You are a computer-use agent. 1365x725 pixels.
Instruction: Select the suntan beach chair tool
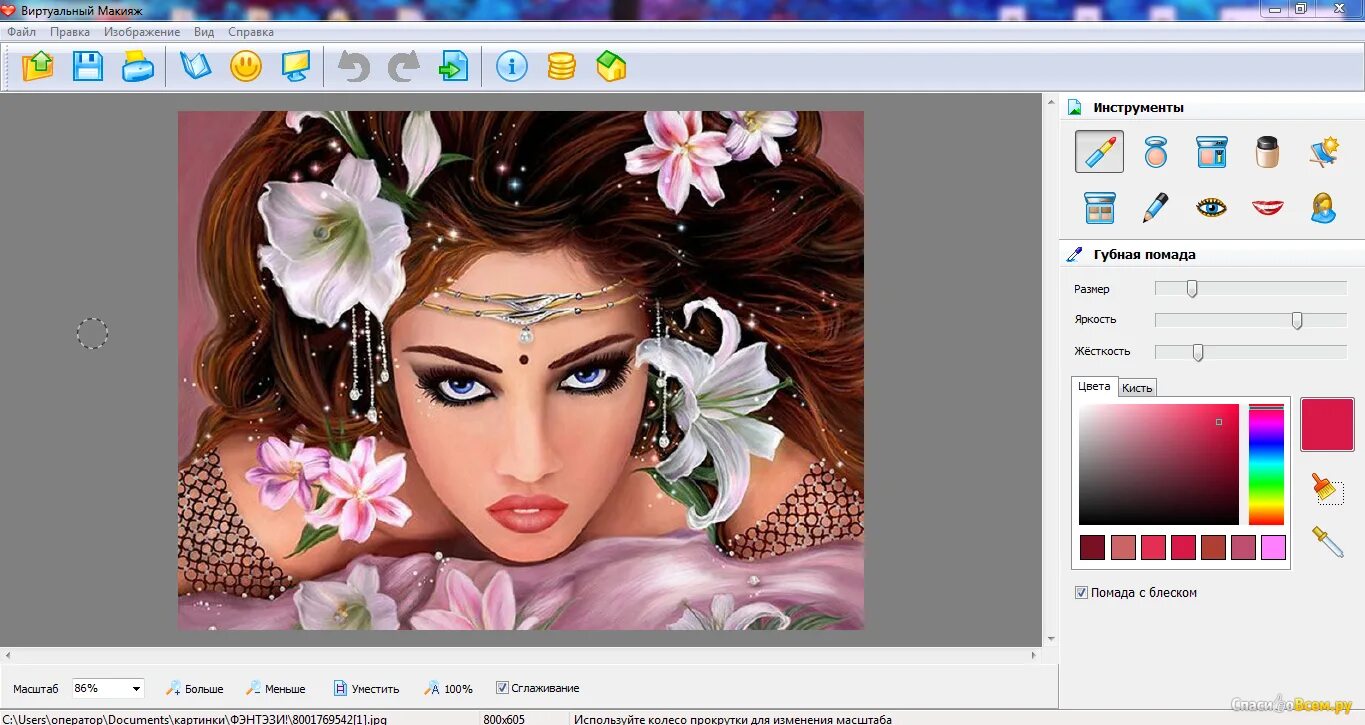[1324, 152]
